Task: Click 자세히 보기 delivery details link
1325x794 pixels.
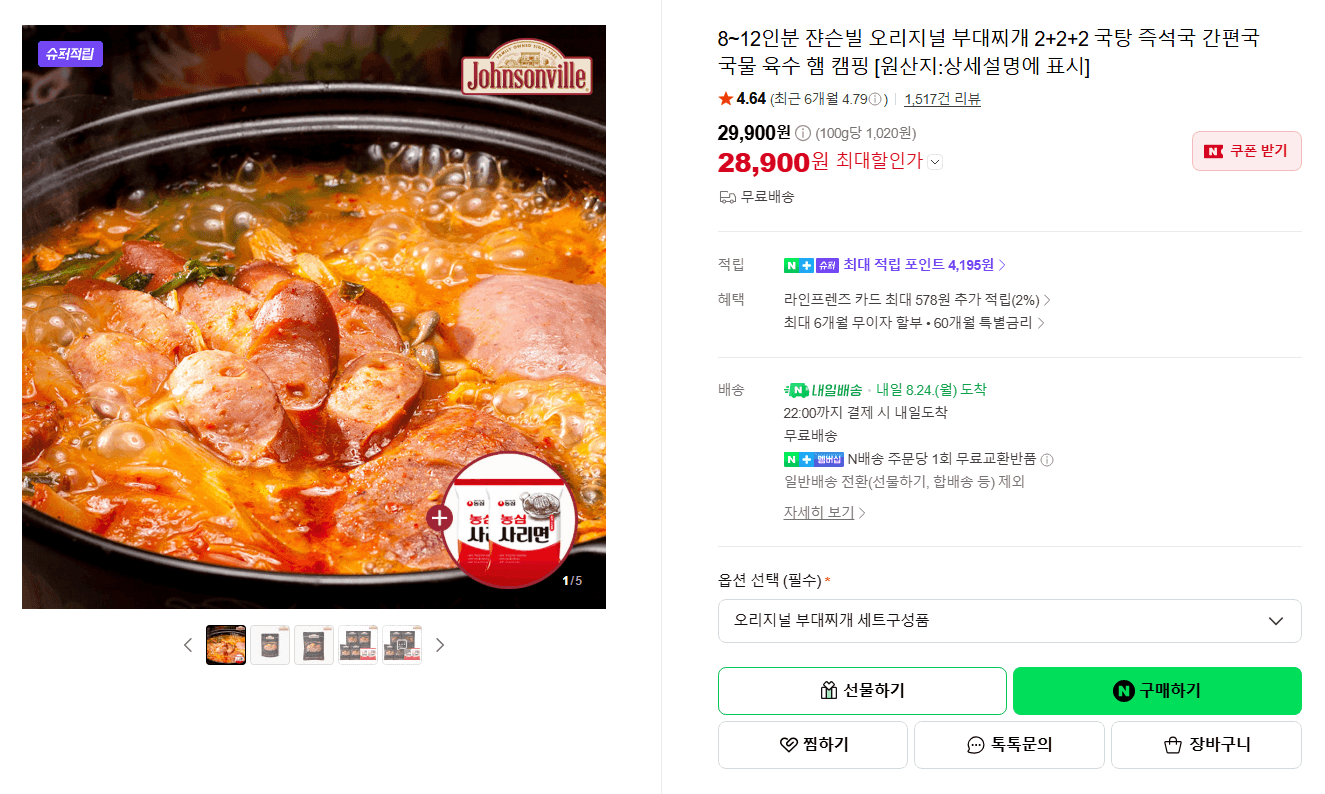Action: tap(824, 513)
